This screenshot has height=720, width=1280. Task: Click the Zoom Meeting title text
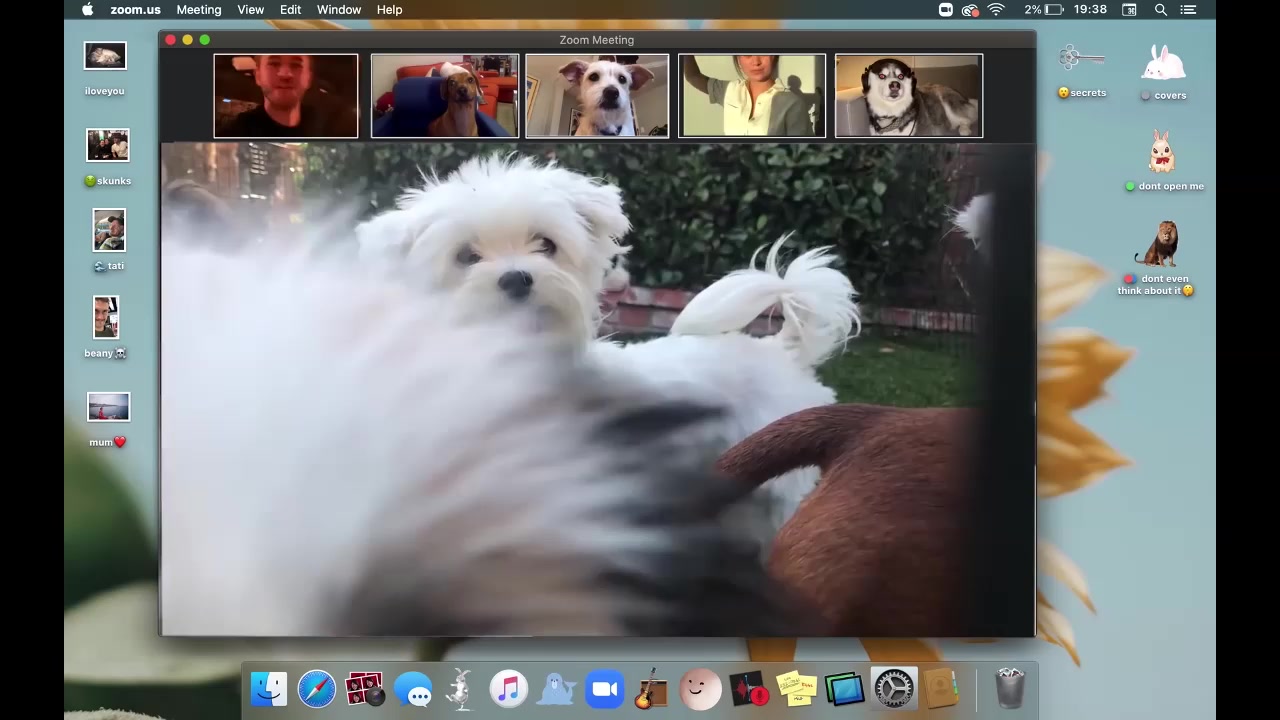pyautogui.click(x=597, y=40)
